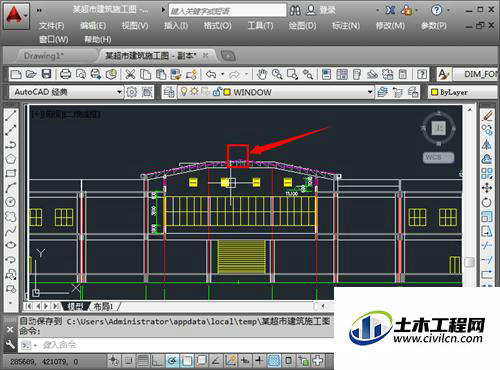Toggle Infer Constraints in status bar

[x=114, y=361]
